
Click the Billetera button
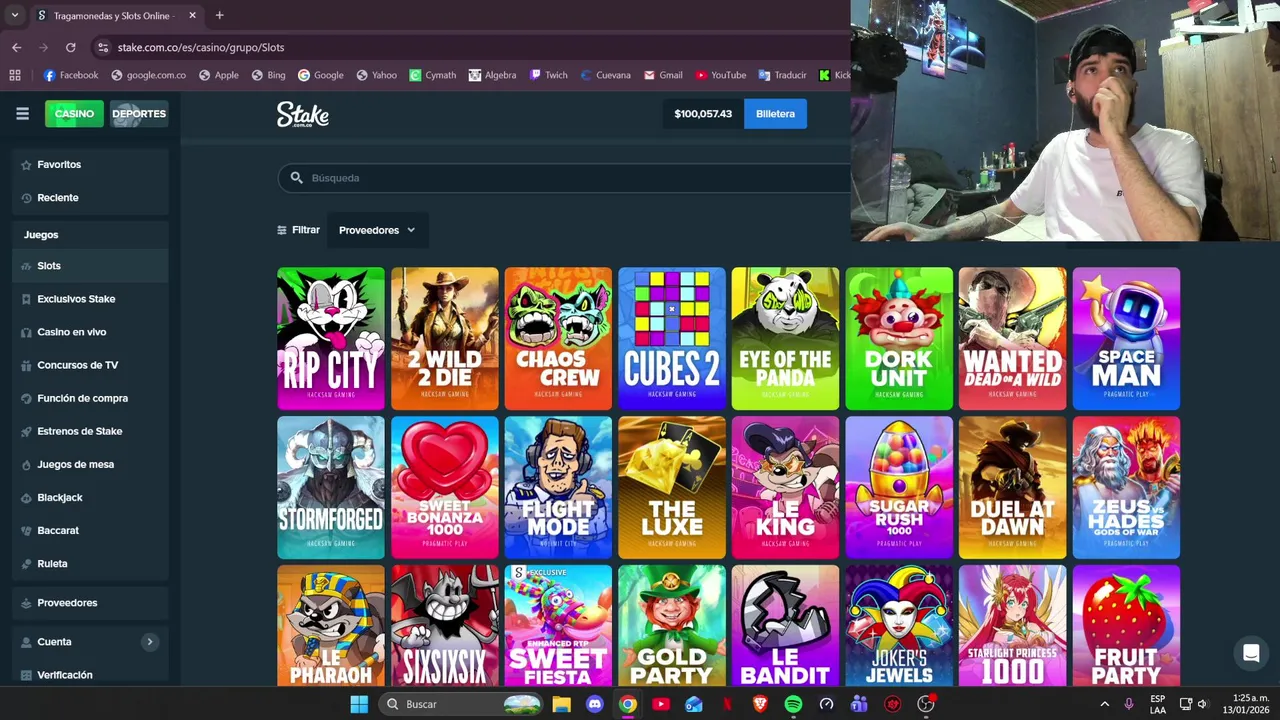tap(775, 114)
